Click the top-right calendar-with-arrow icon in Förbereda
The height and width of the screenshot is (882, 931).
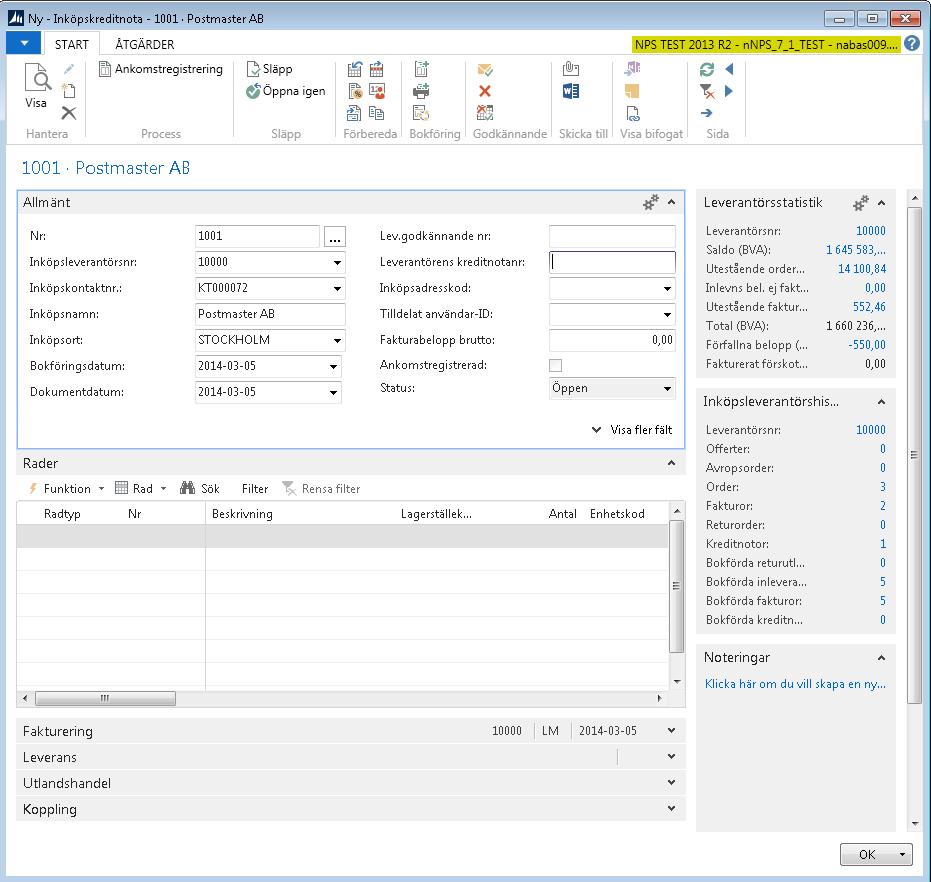point(376,69)
